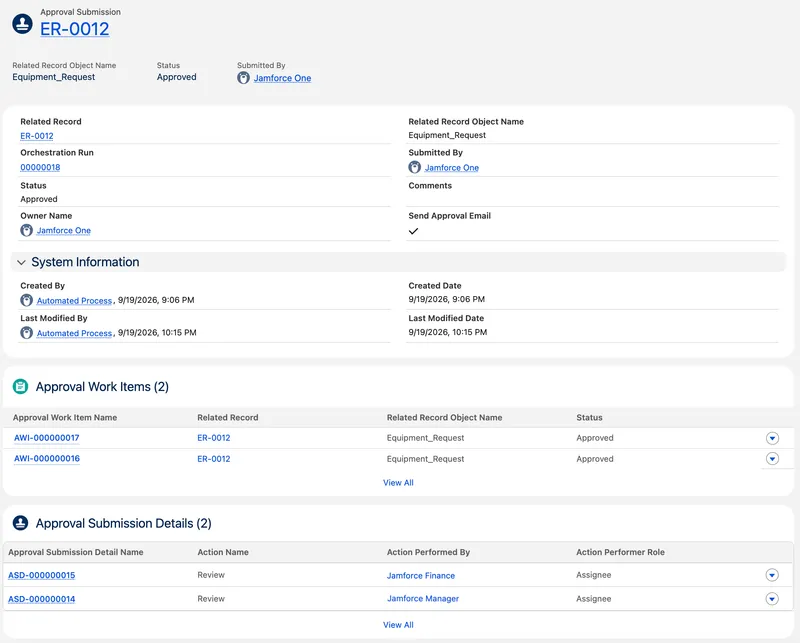Click Assignee role in ASD-000000014 row

[x=594, y=599]
